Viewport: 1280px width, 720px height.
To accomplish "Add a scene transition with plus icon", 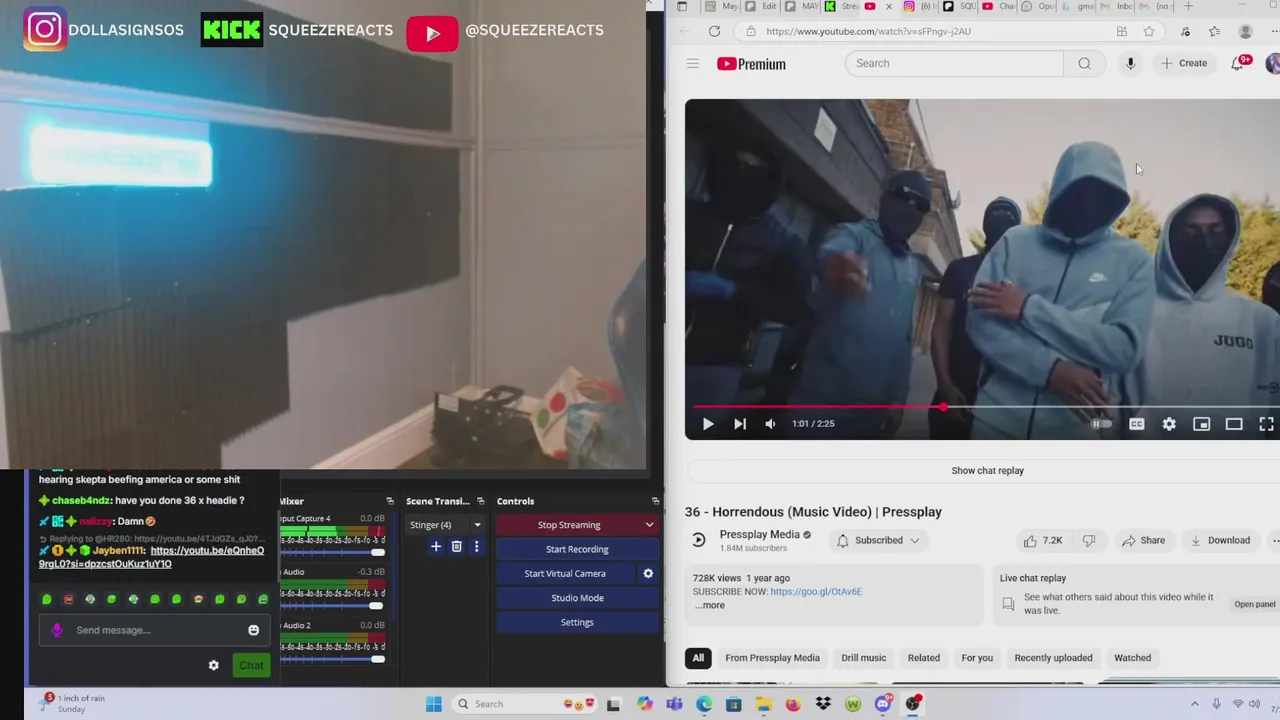I will [436, 546].
